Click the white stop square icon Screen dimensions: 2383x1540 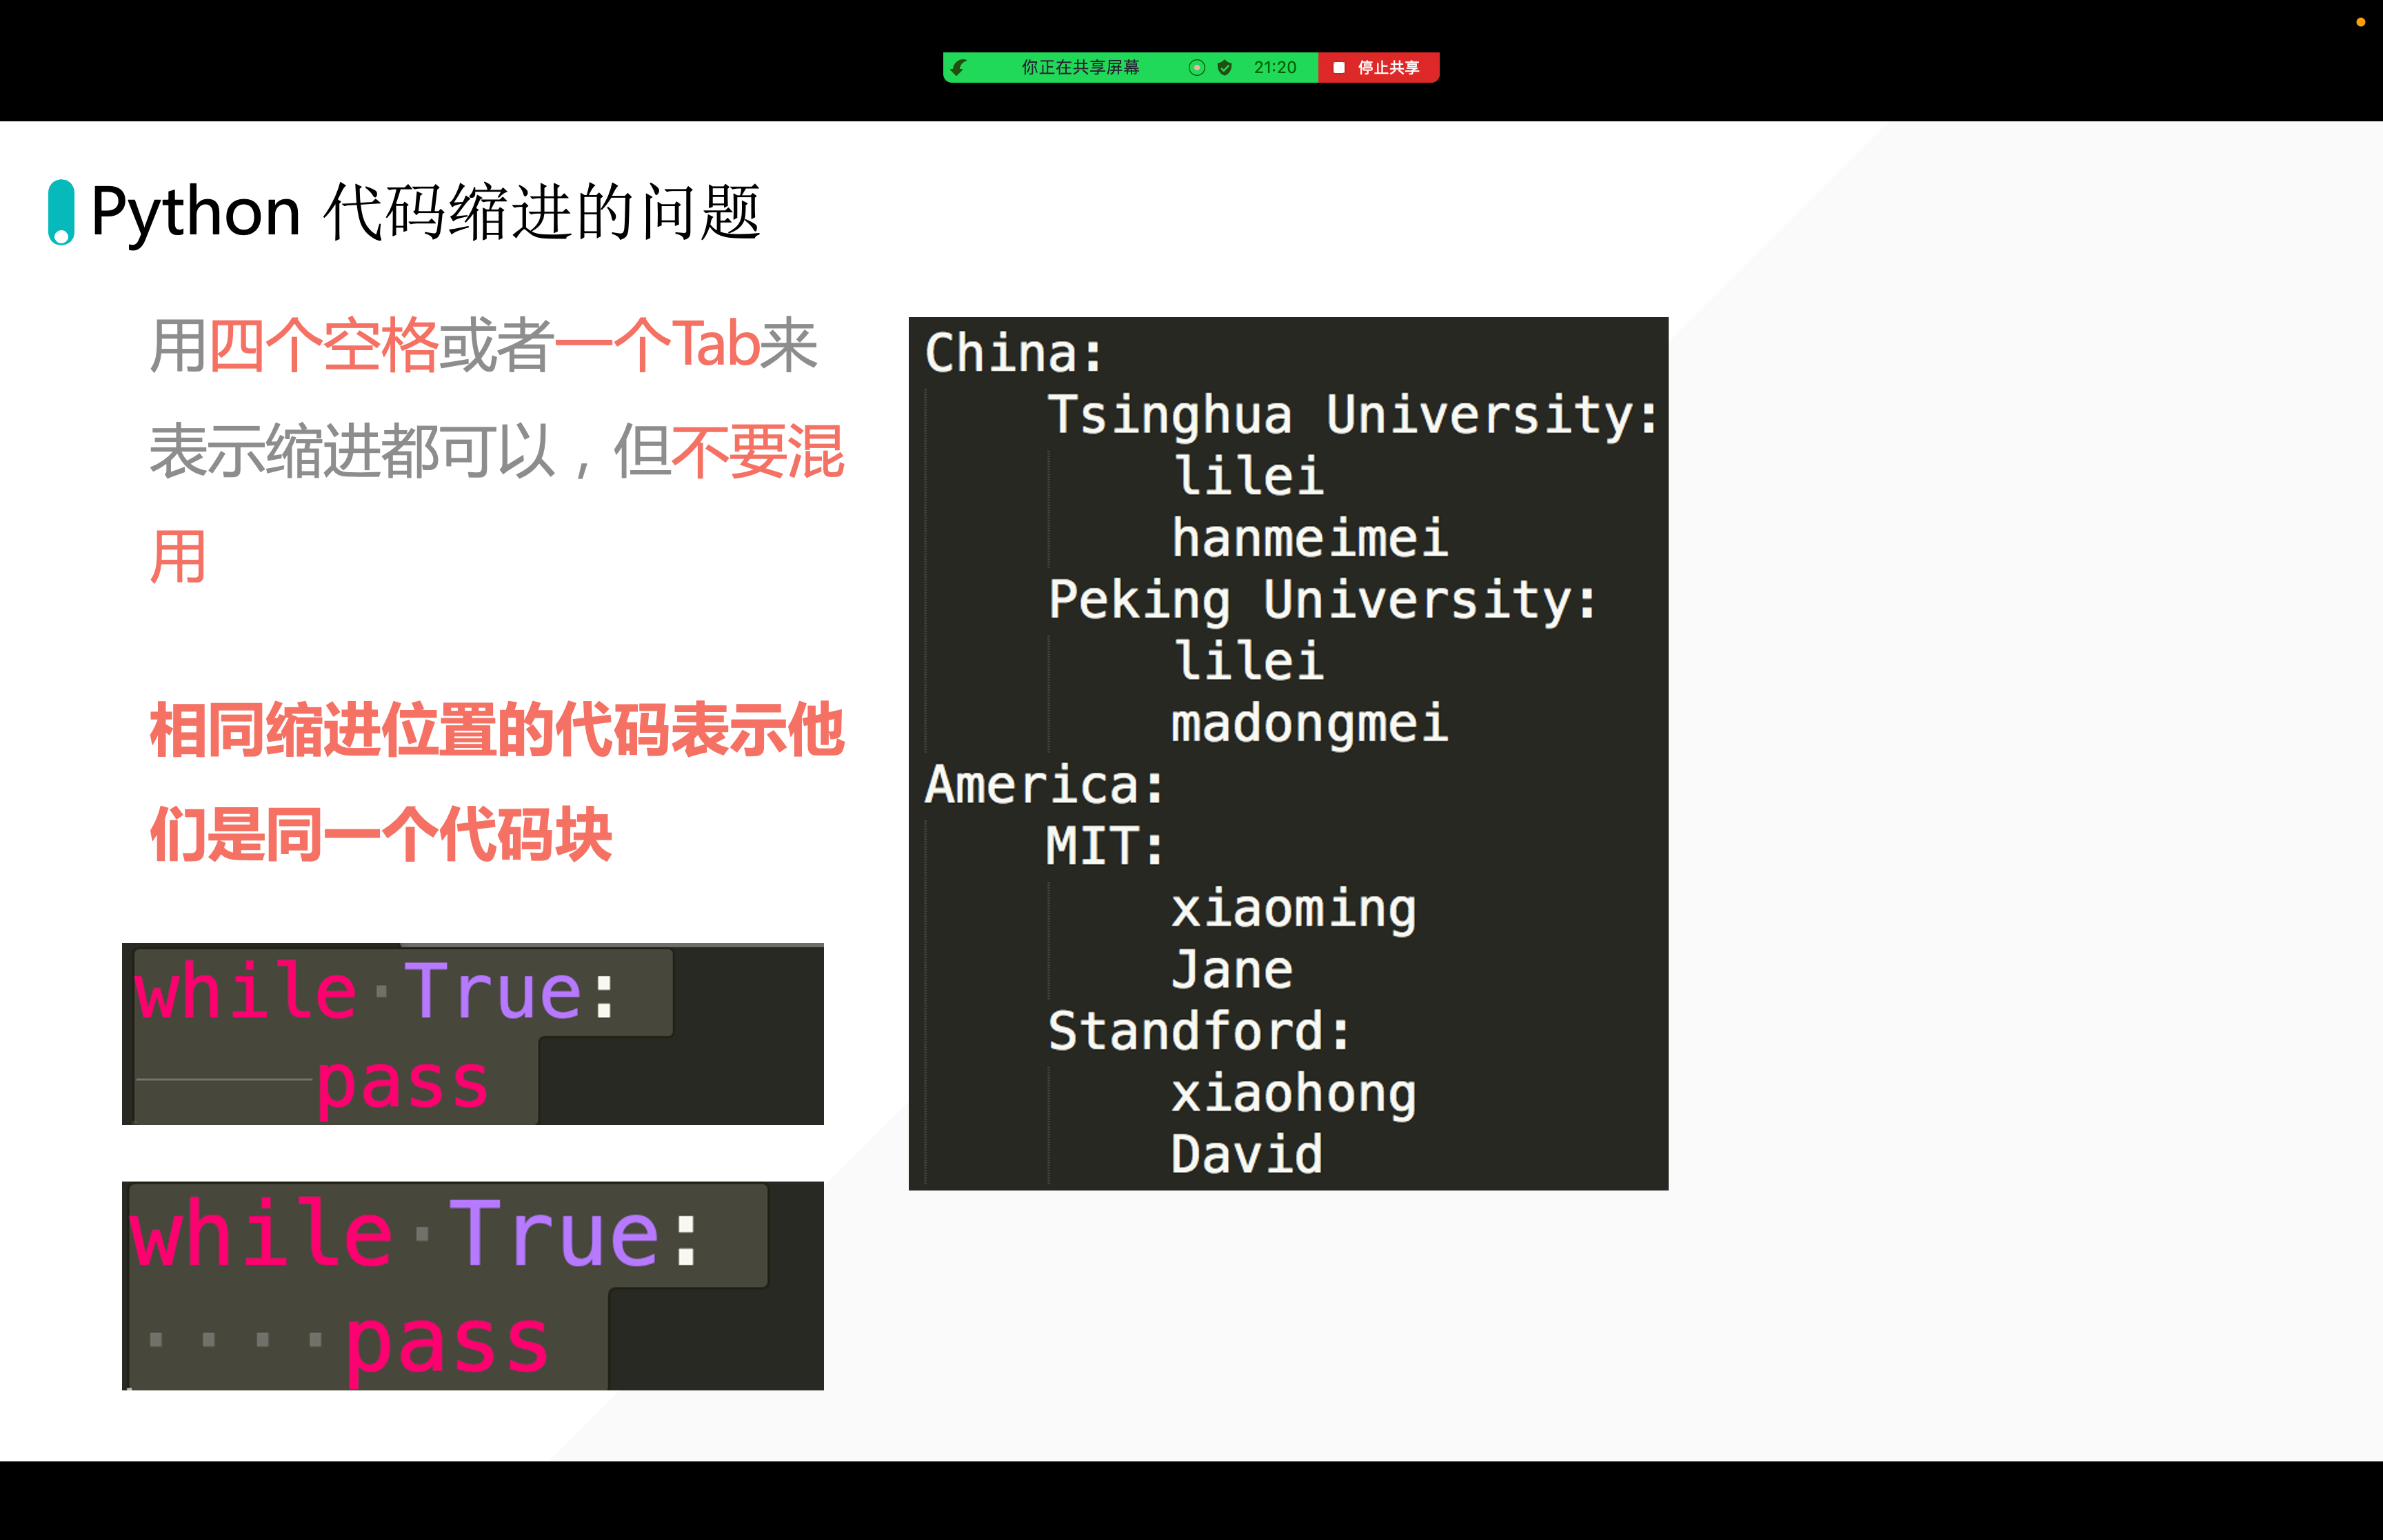coord(1339,68)
